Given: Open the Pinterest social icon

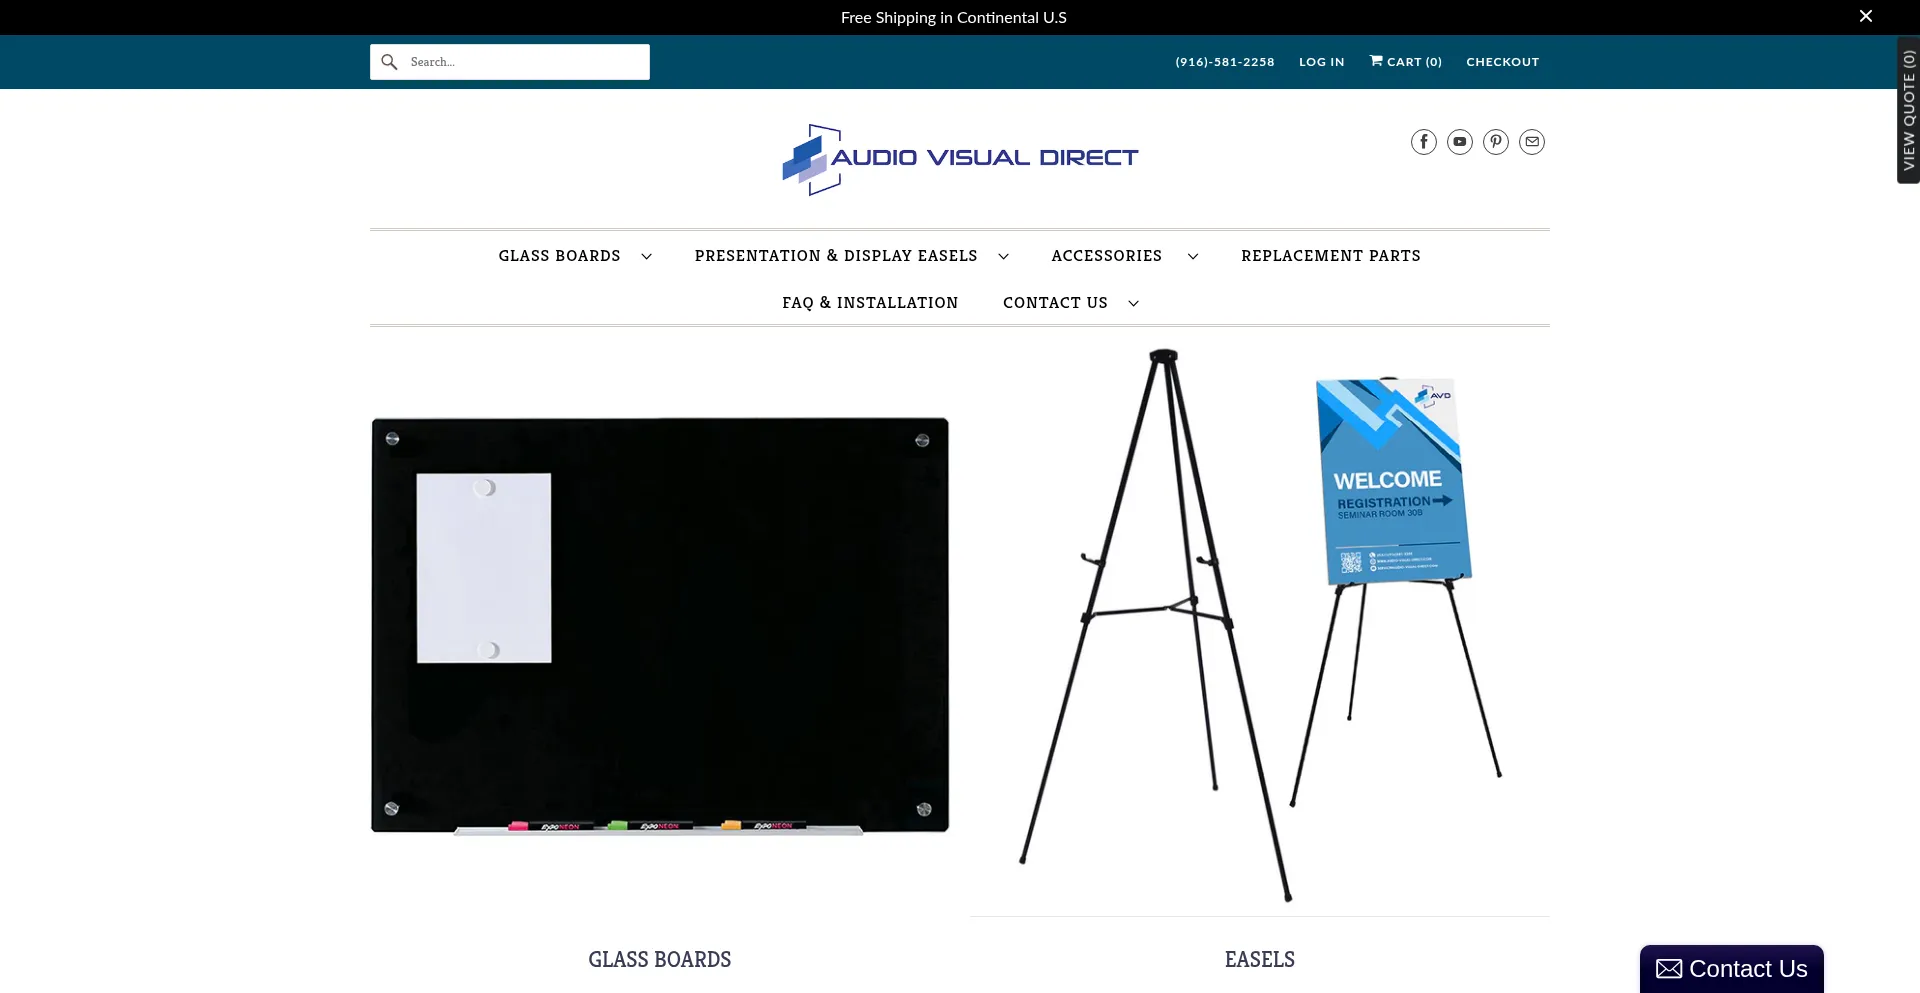Looking at the screenshot, I should (1496, 142).
